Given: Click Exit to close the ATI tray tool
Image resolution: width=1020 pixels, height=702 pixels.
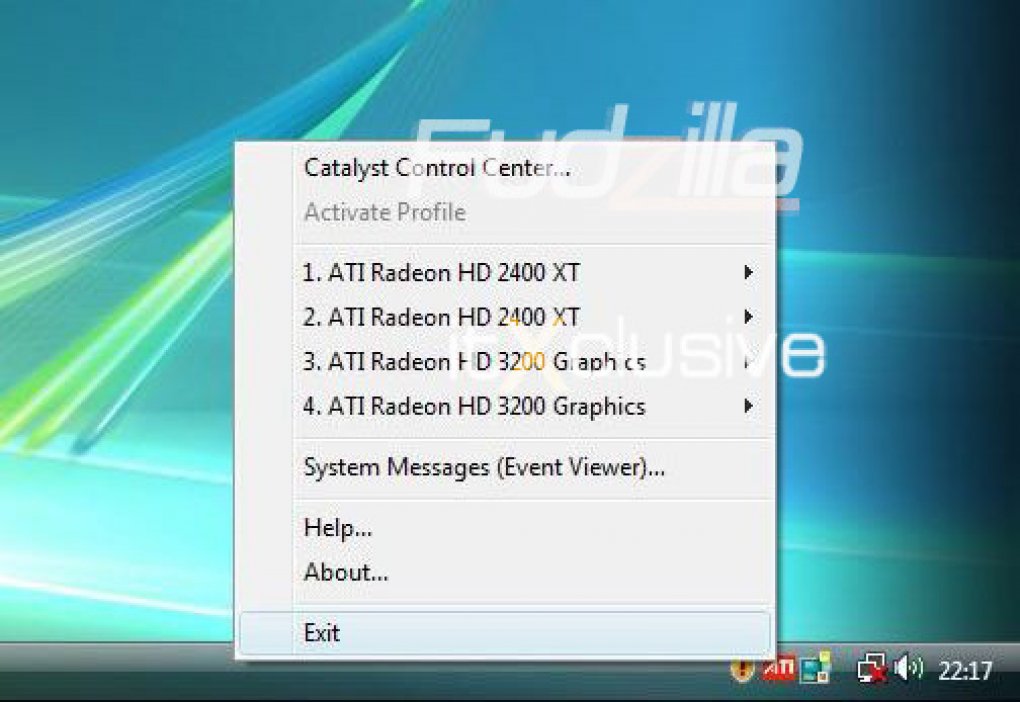Looking at the screenshot, I should point(505,632).
